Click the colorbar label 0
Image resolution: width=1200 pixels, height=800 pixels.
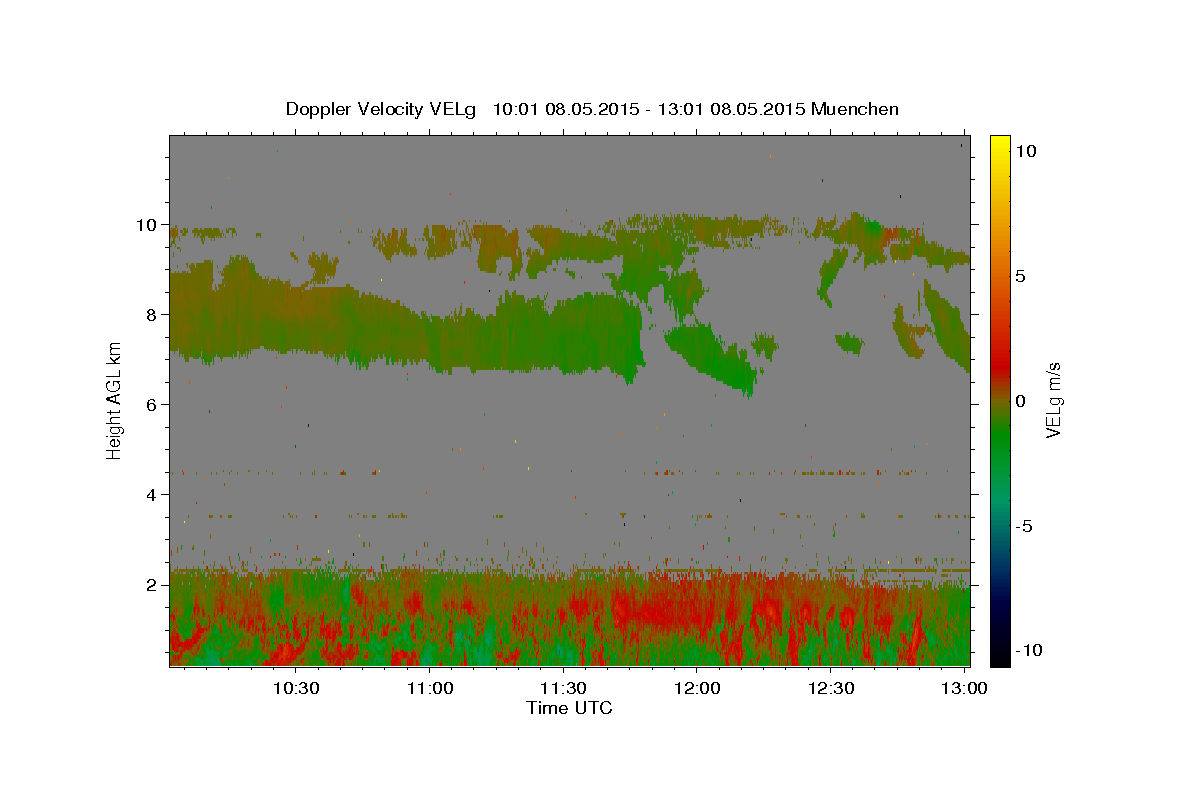click(x=1020, y=401)
